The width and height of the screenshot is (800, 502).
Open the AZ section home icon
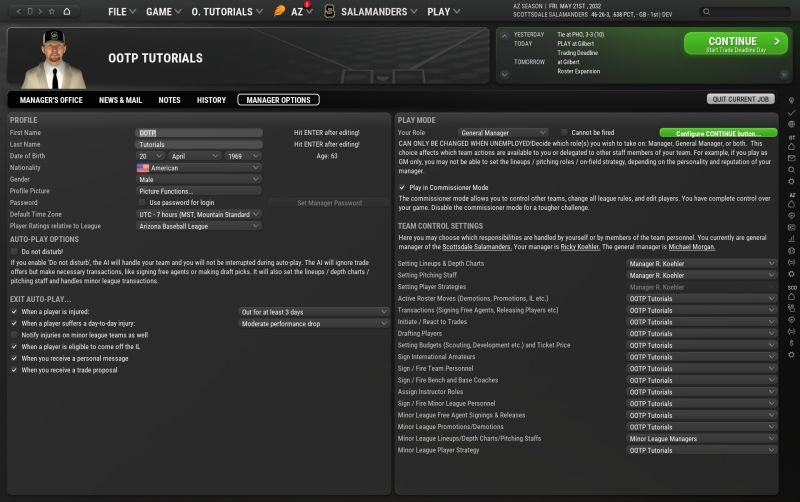791,204
